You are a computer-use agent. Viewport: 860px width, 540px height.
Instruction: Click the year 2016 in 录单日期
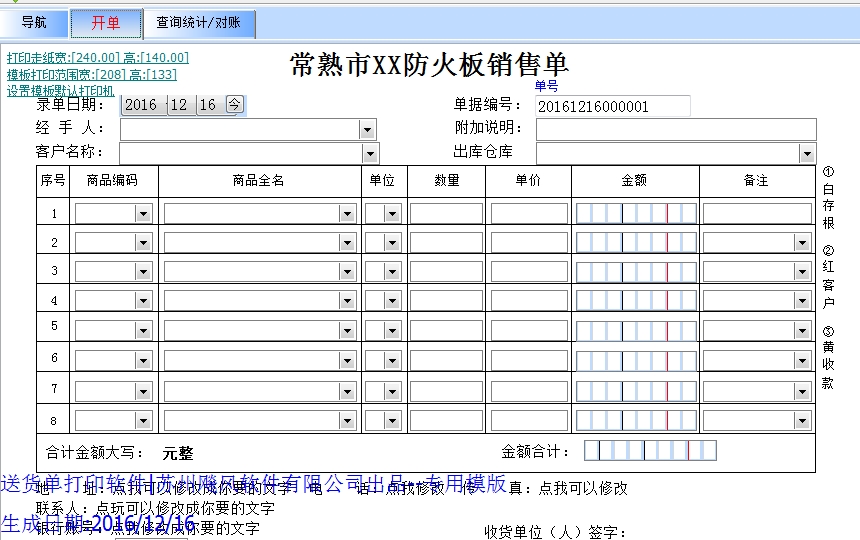141,105
